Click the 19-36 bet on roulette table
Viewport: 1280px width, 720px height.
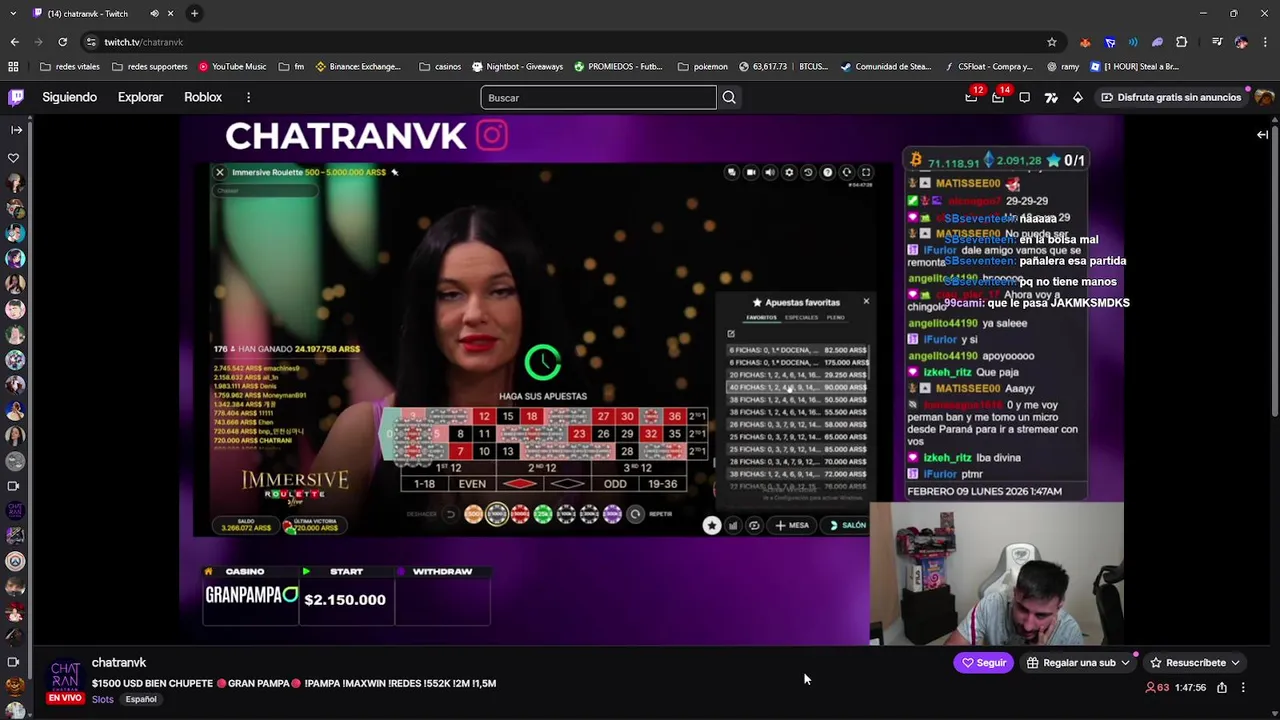coord(662,484)
